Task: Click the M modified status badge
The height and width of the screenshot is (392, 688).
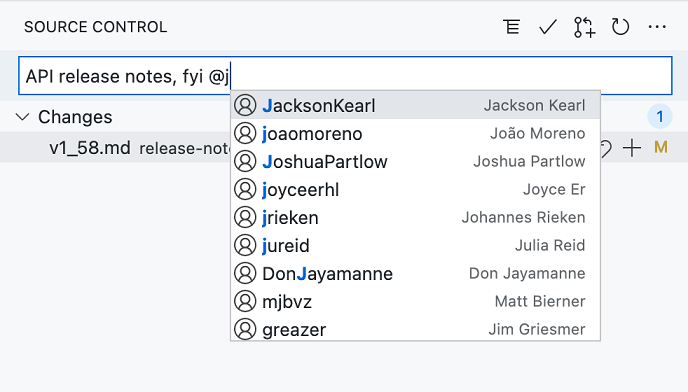Action: tap(660, 147)
